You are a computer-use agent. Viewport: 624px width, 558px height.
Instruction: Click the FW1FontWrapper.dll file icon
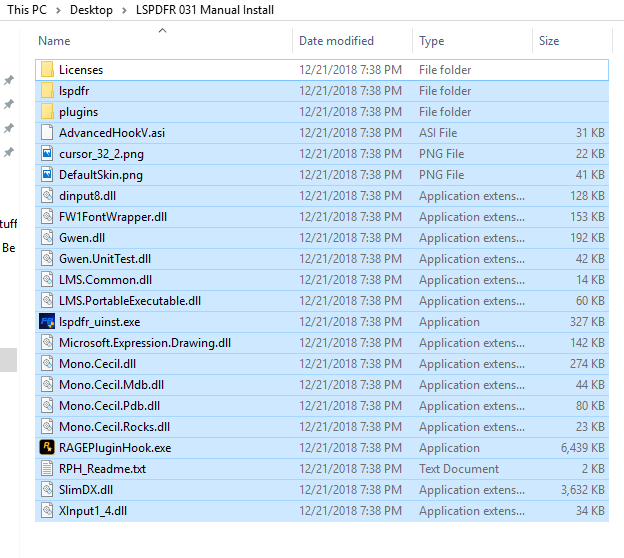coord(47,217)
